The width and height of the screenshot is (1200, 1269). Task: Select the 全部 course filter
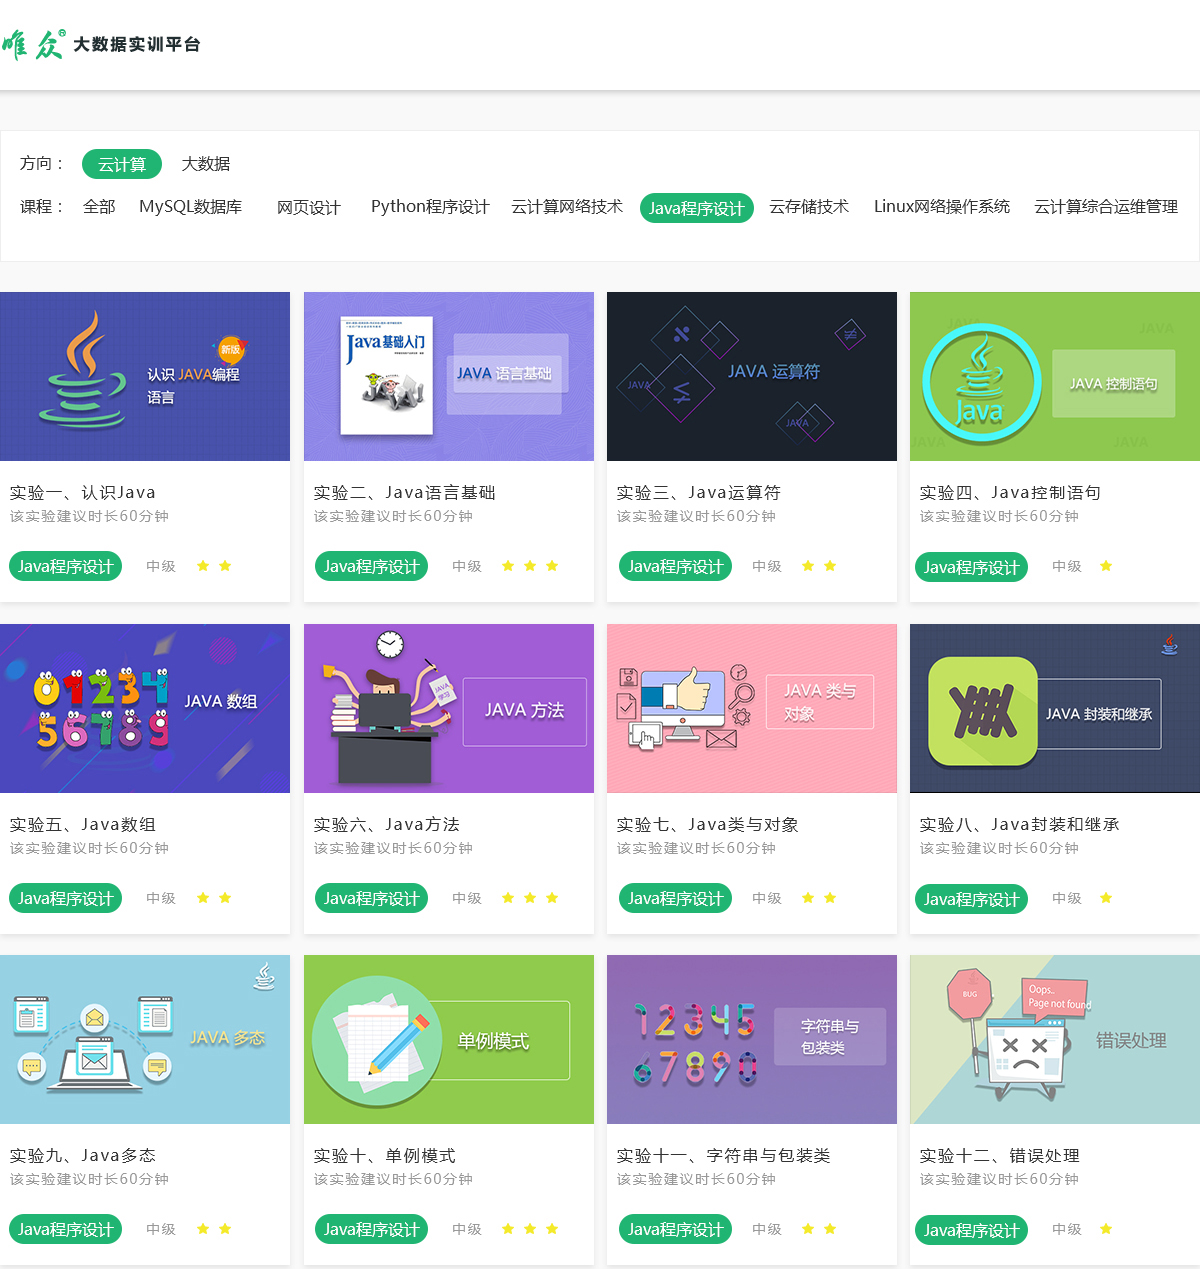(99, 207)
